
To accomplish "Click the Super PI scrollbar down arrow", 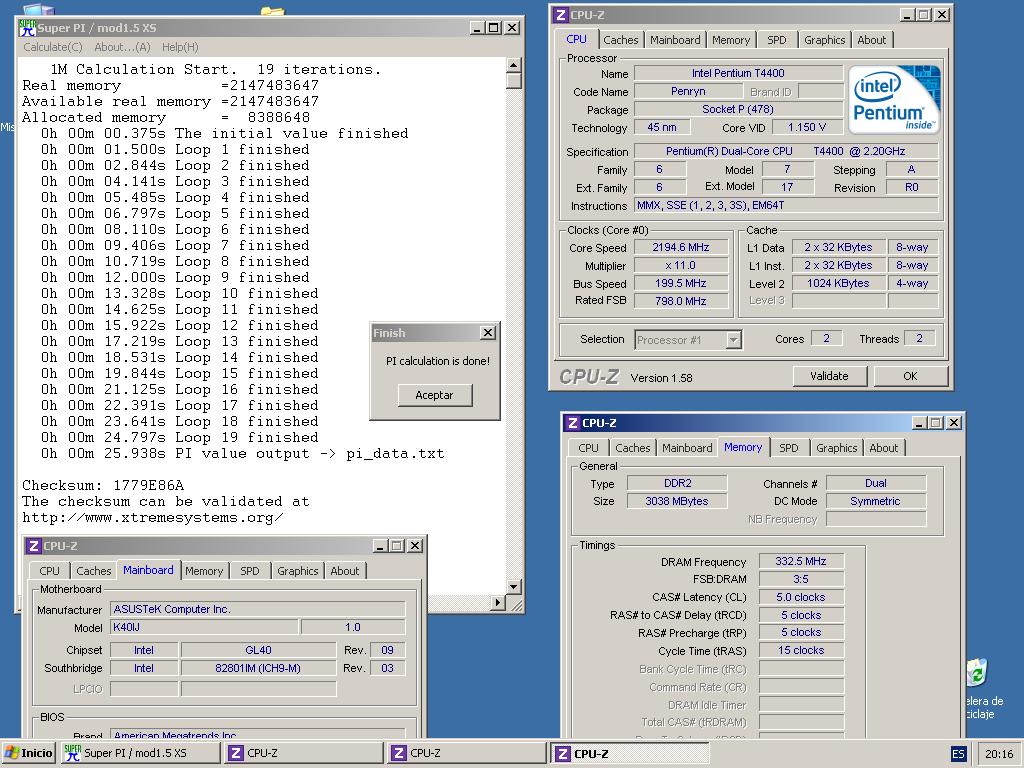I will (514, 587).
